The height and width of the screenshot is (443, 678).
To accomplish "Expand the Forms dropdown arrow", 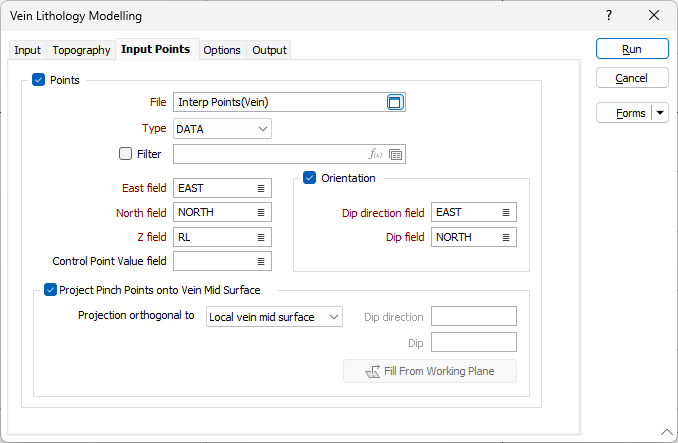I will point(660,113).
